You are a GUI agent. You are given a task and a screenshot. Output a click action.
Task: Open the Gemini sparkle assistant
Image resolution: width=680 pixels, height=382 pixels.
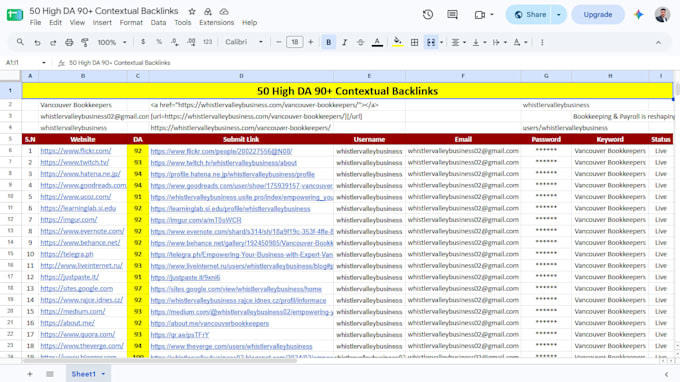(x=638, y=14)
